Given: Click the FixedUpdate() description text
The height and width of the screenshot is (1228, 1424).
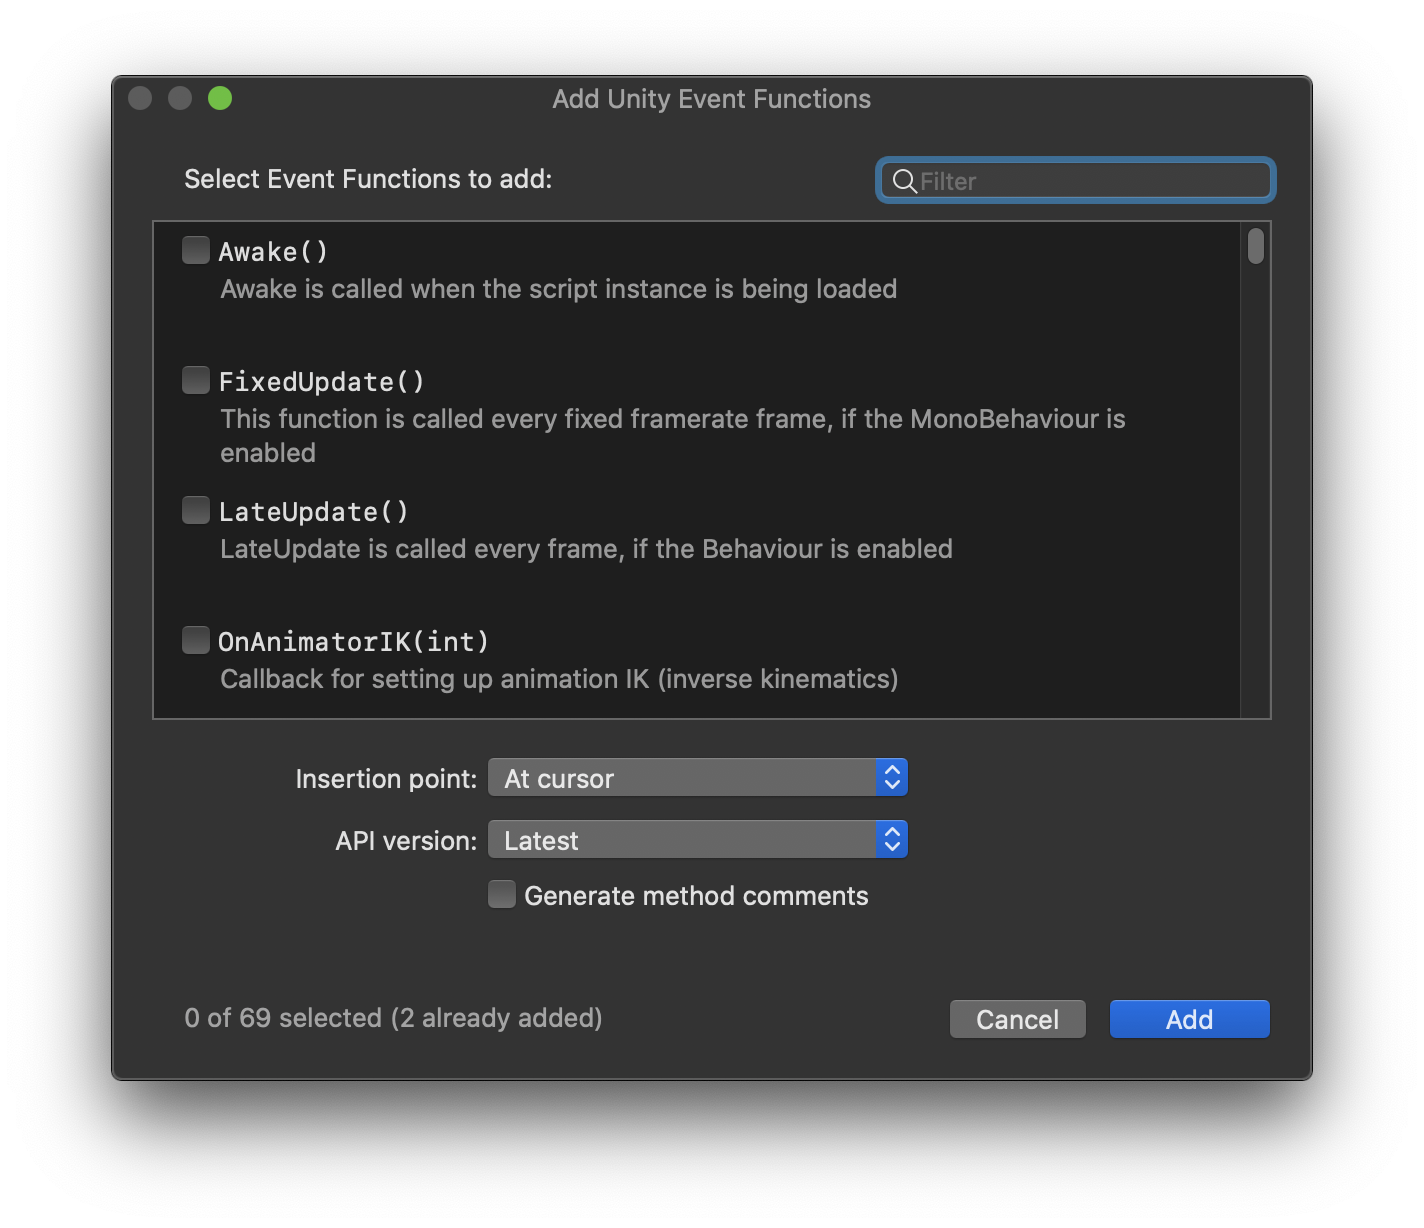Looking at the screenshot, I should pos(672,419).
